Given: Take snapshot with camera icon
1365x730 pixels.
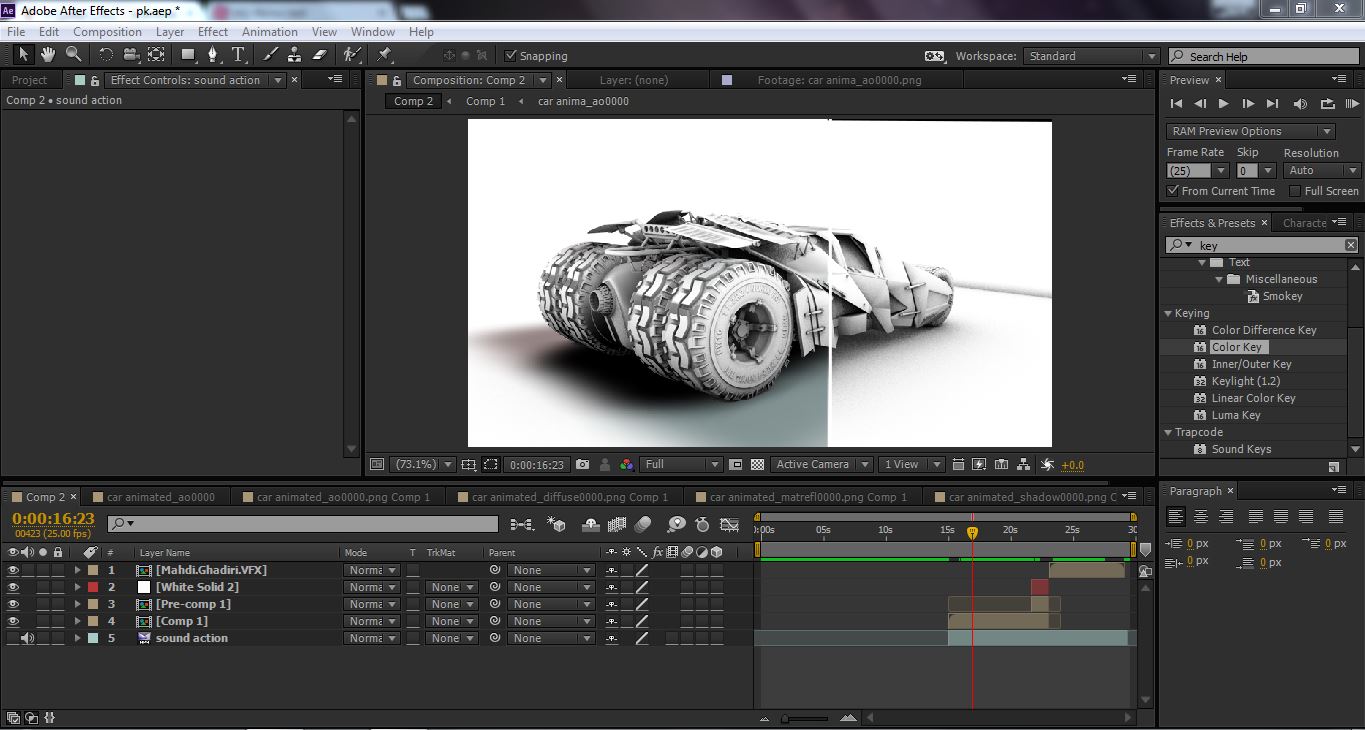Looking at the screenshot, I should [x=582, y=464].
